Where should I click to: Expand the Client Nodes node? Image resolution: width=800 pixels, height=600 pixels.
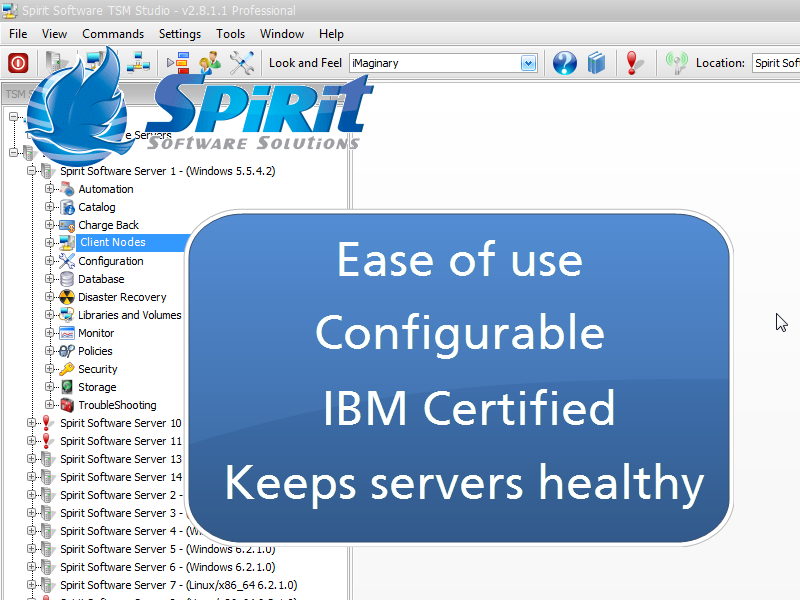(49, 242)
